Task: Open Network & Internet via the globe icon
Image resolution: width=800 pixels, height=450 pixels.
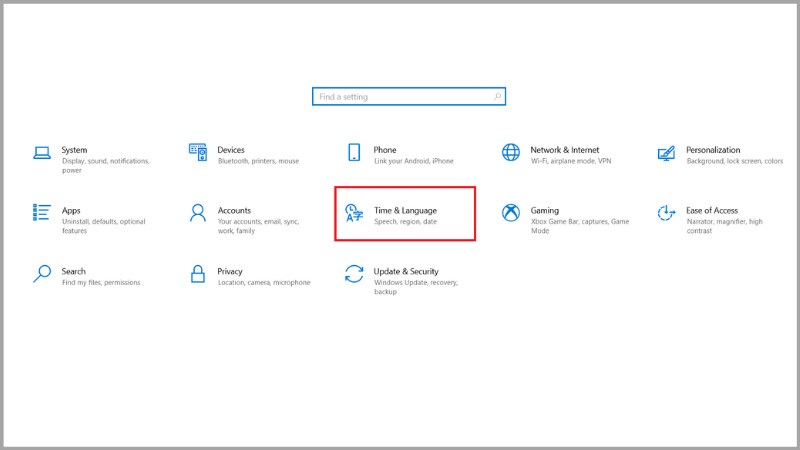Action: click(x=511, y=152)
